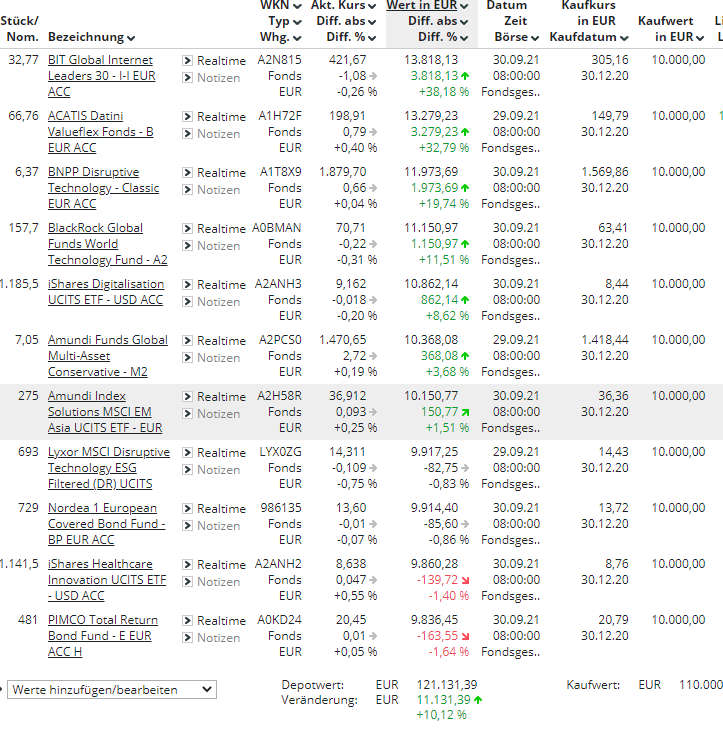723x734 pixels.
Task: Sort by Diff. abs under Akt. Kurs
Action: 346,21
